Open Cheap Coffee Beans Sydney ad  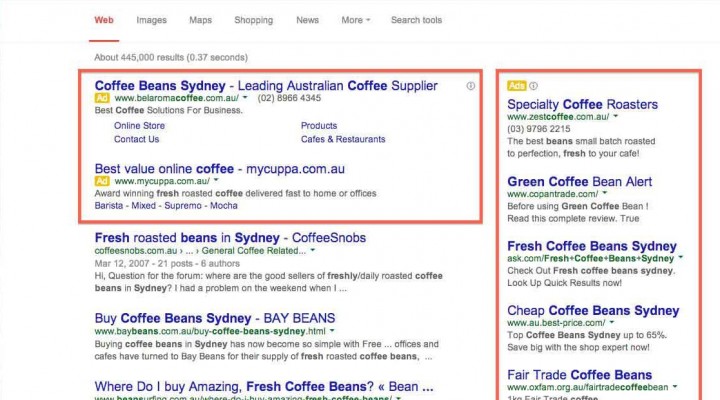coord(593,311)
